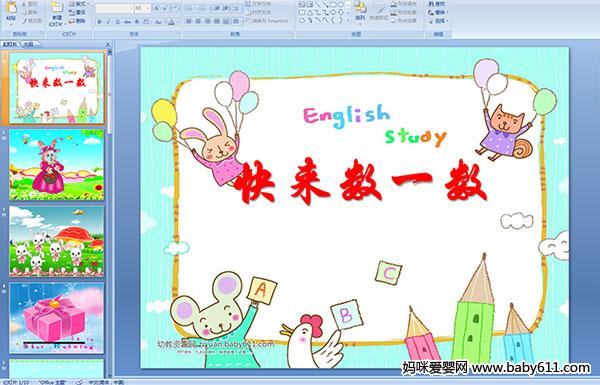Click the spell check icon in status bar
This screenshot has width=600, height=385.
point(80,382)
